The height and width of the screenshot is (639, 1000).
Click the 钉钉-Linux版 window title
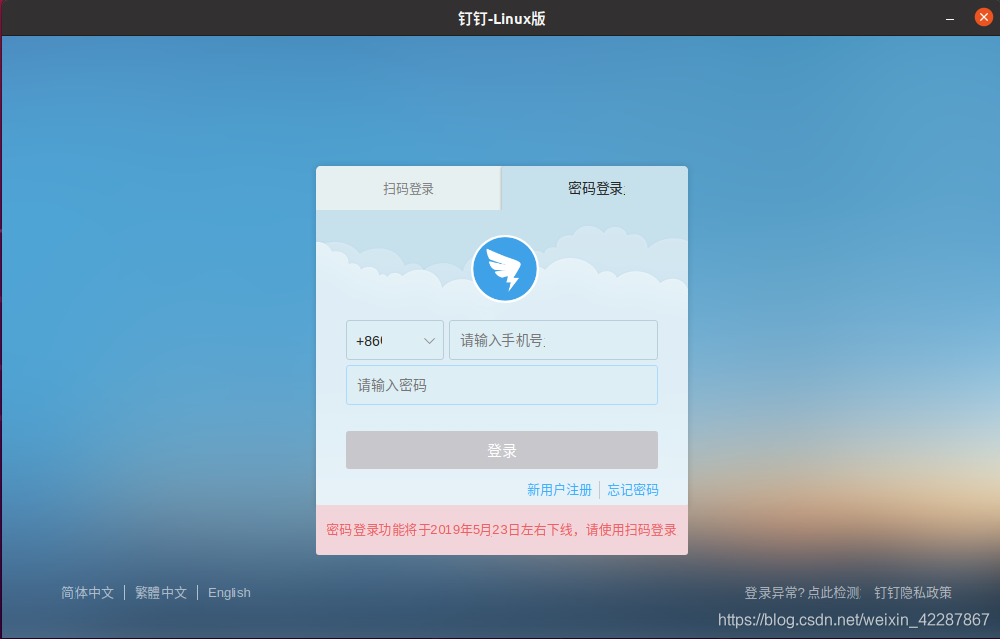502,18
